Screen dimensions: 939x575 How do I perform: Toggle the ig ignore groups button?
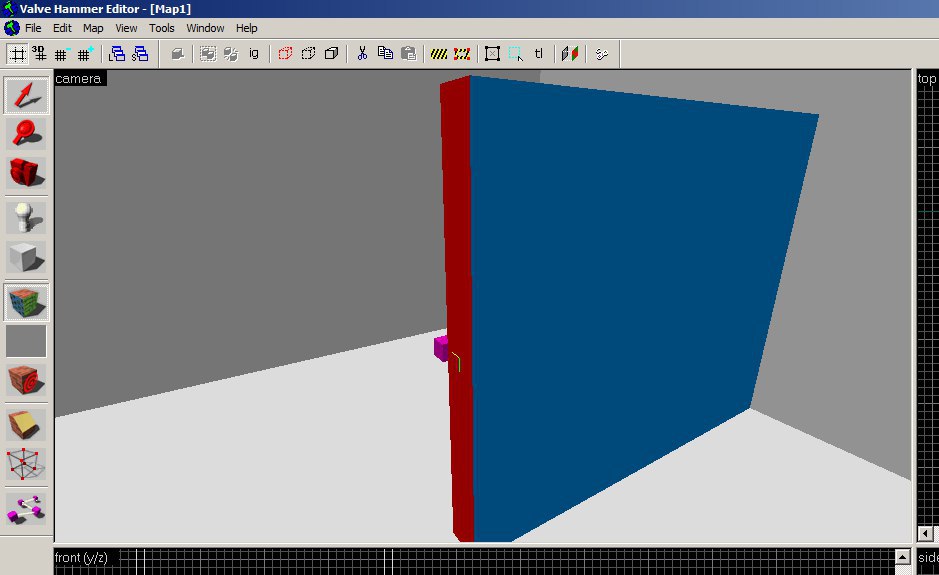254,54
